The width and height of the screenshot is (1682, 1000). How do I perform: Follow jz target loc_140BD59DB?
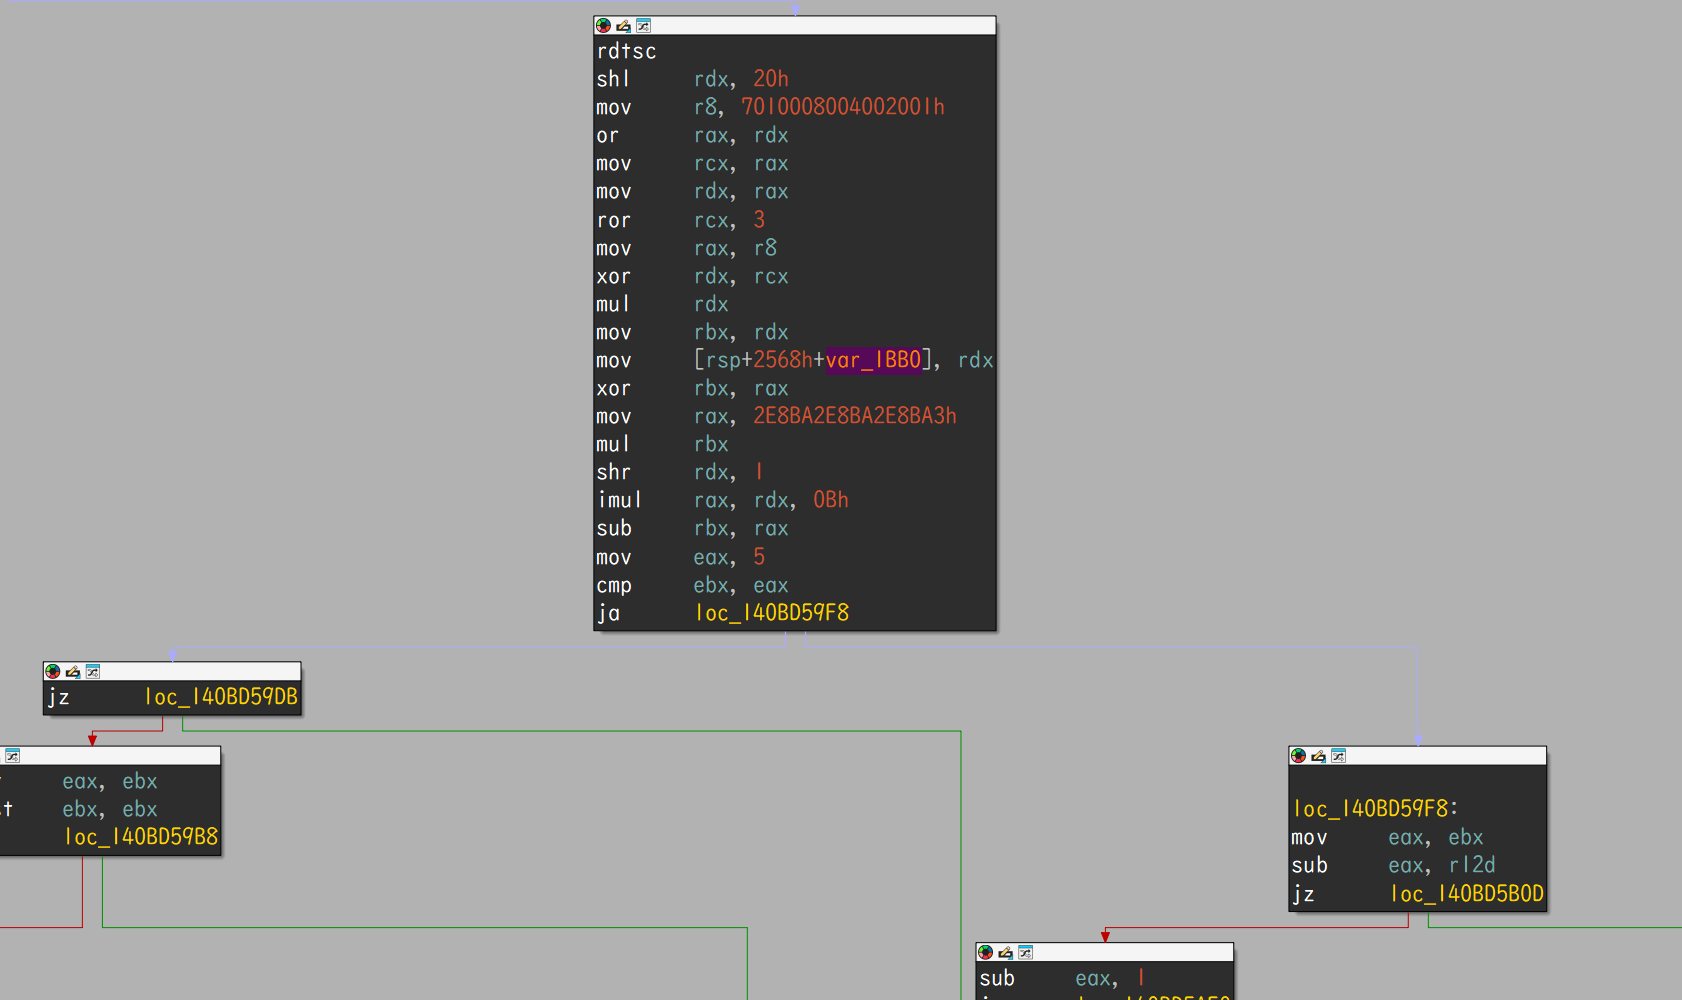[x=221, y=697]
